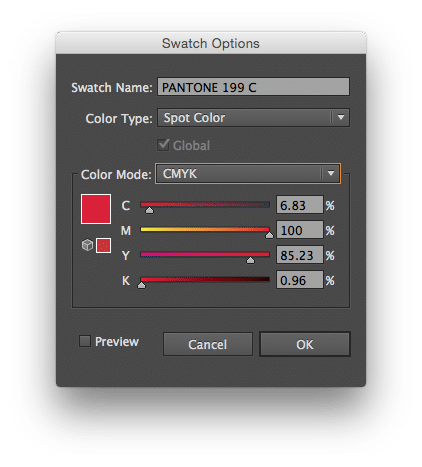The width and height of the screenshot is (422, 467).
Task: Click the K value field showing 0.96
Action: 300,280
